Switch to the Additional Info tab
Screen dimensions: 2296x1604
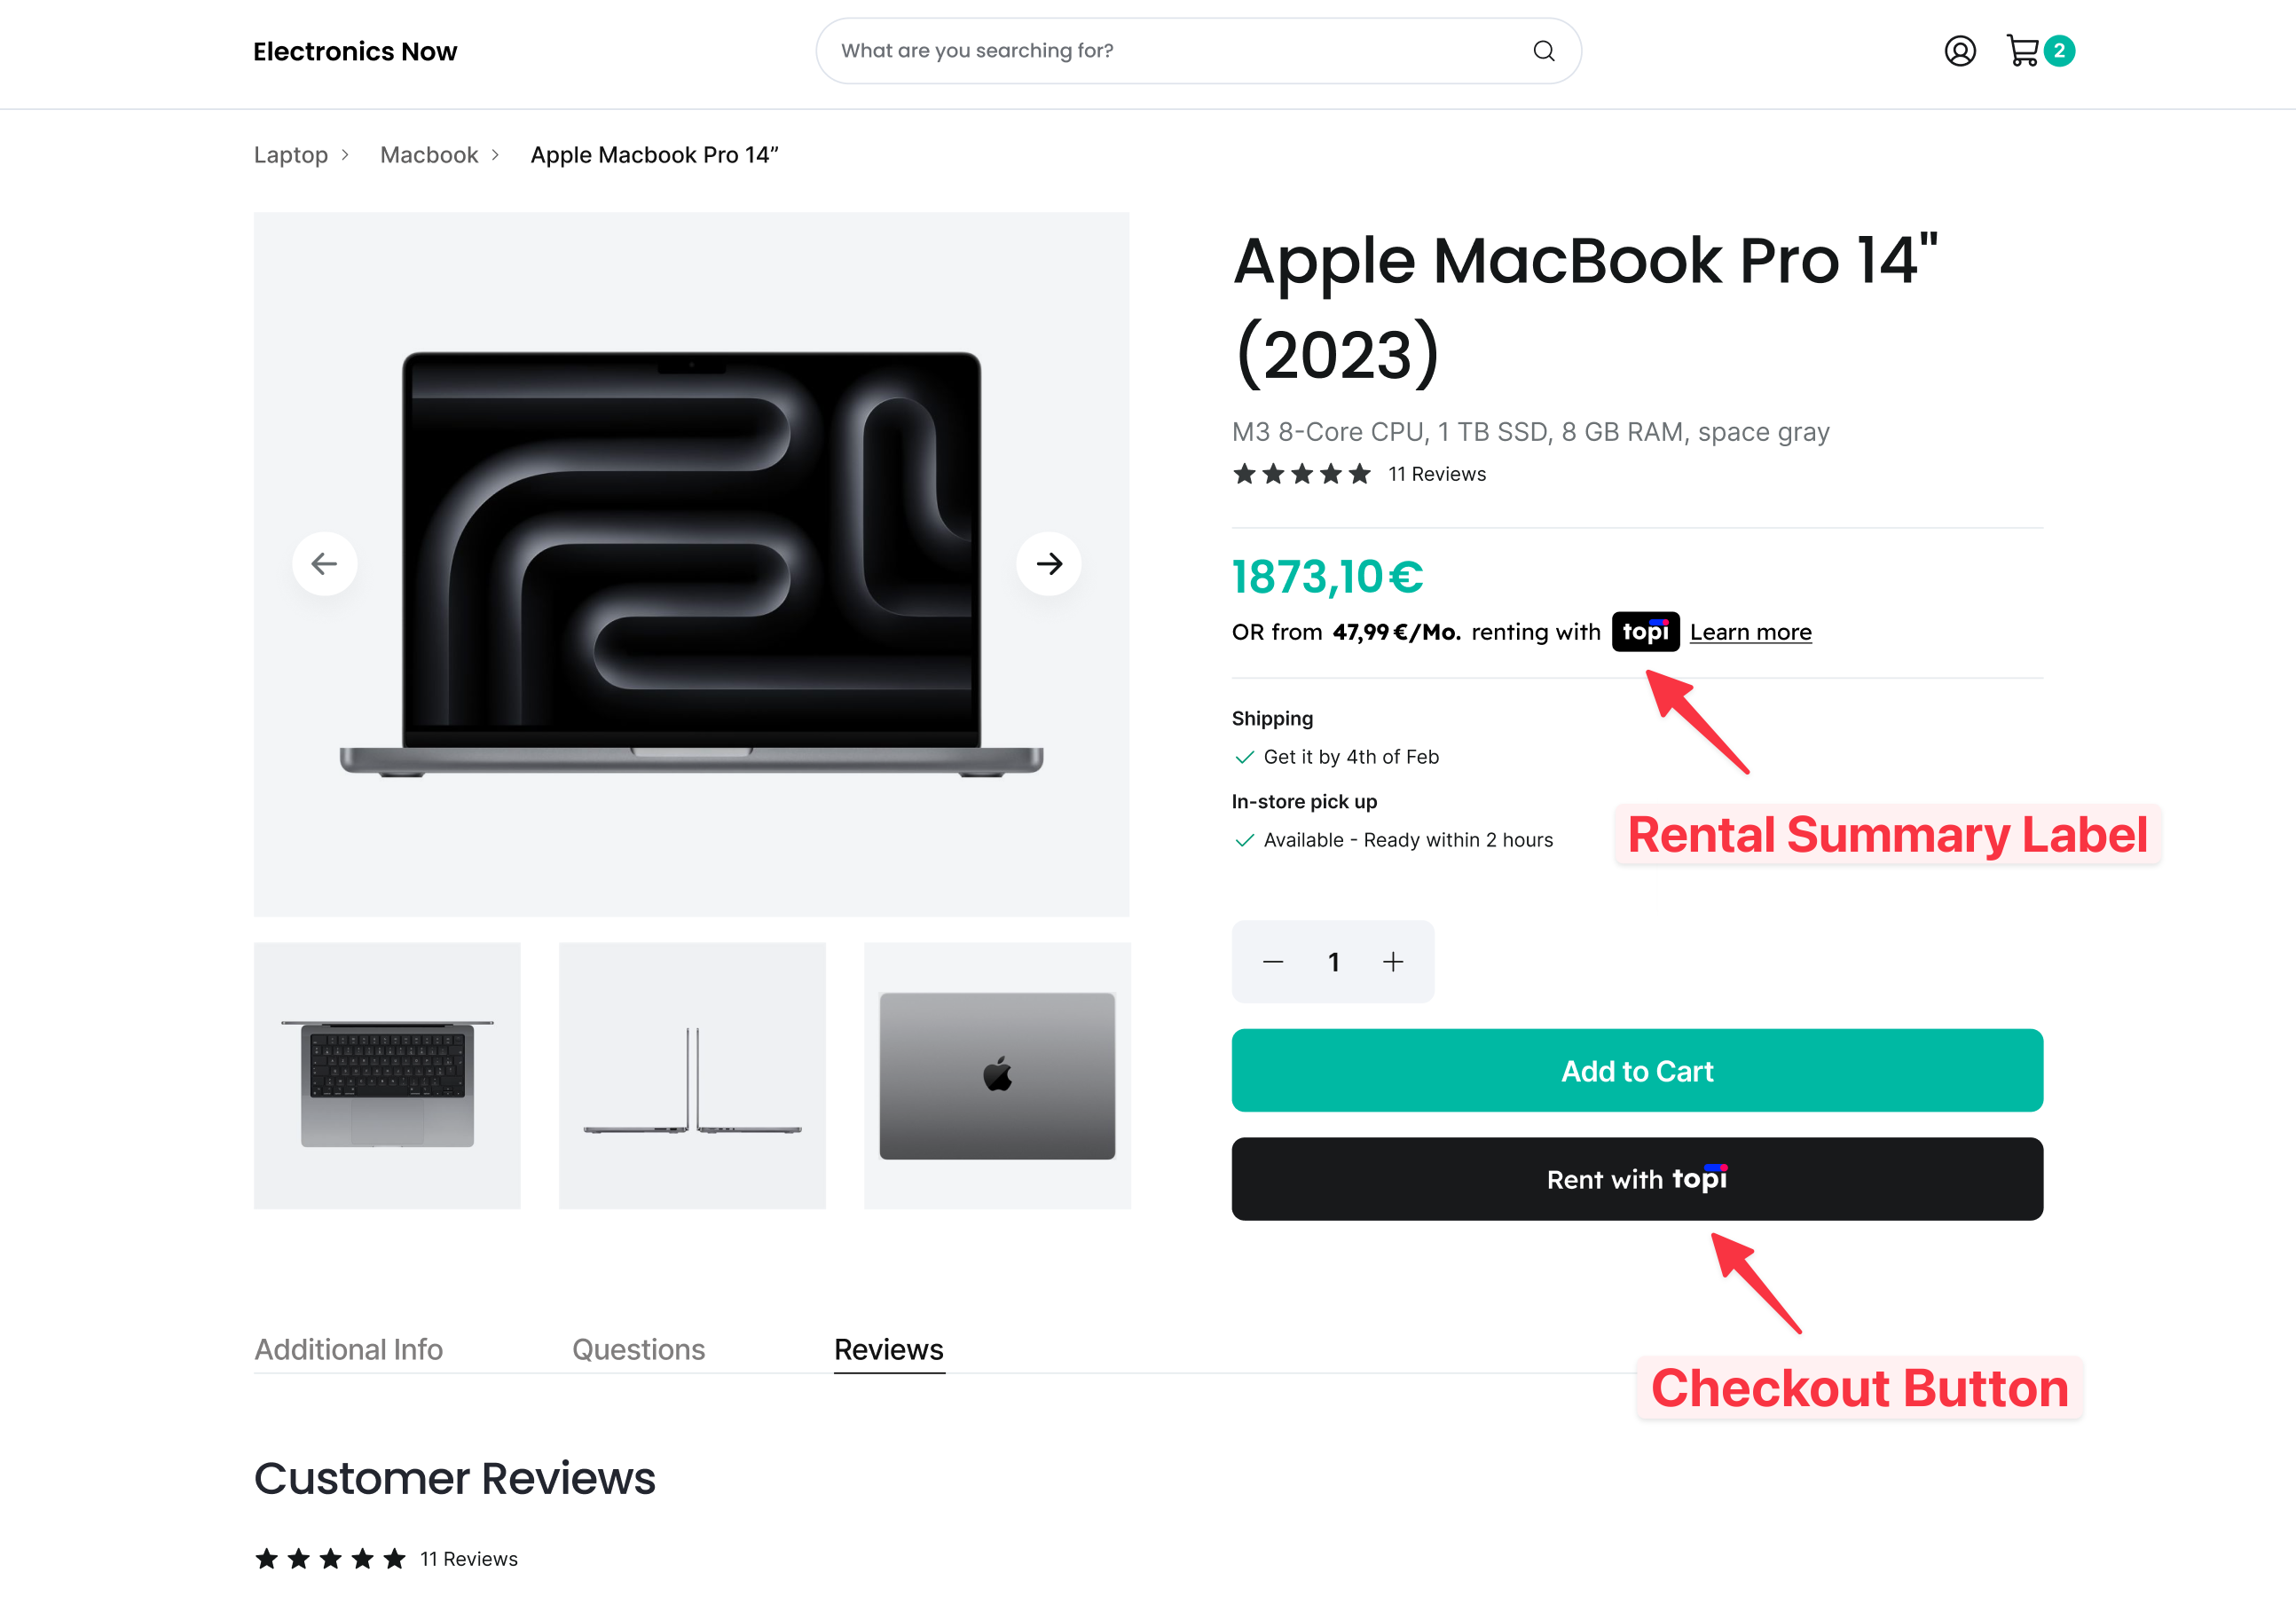348,1349
